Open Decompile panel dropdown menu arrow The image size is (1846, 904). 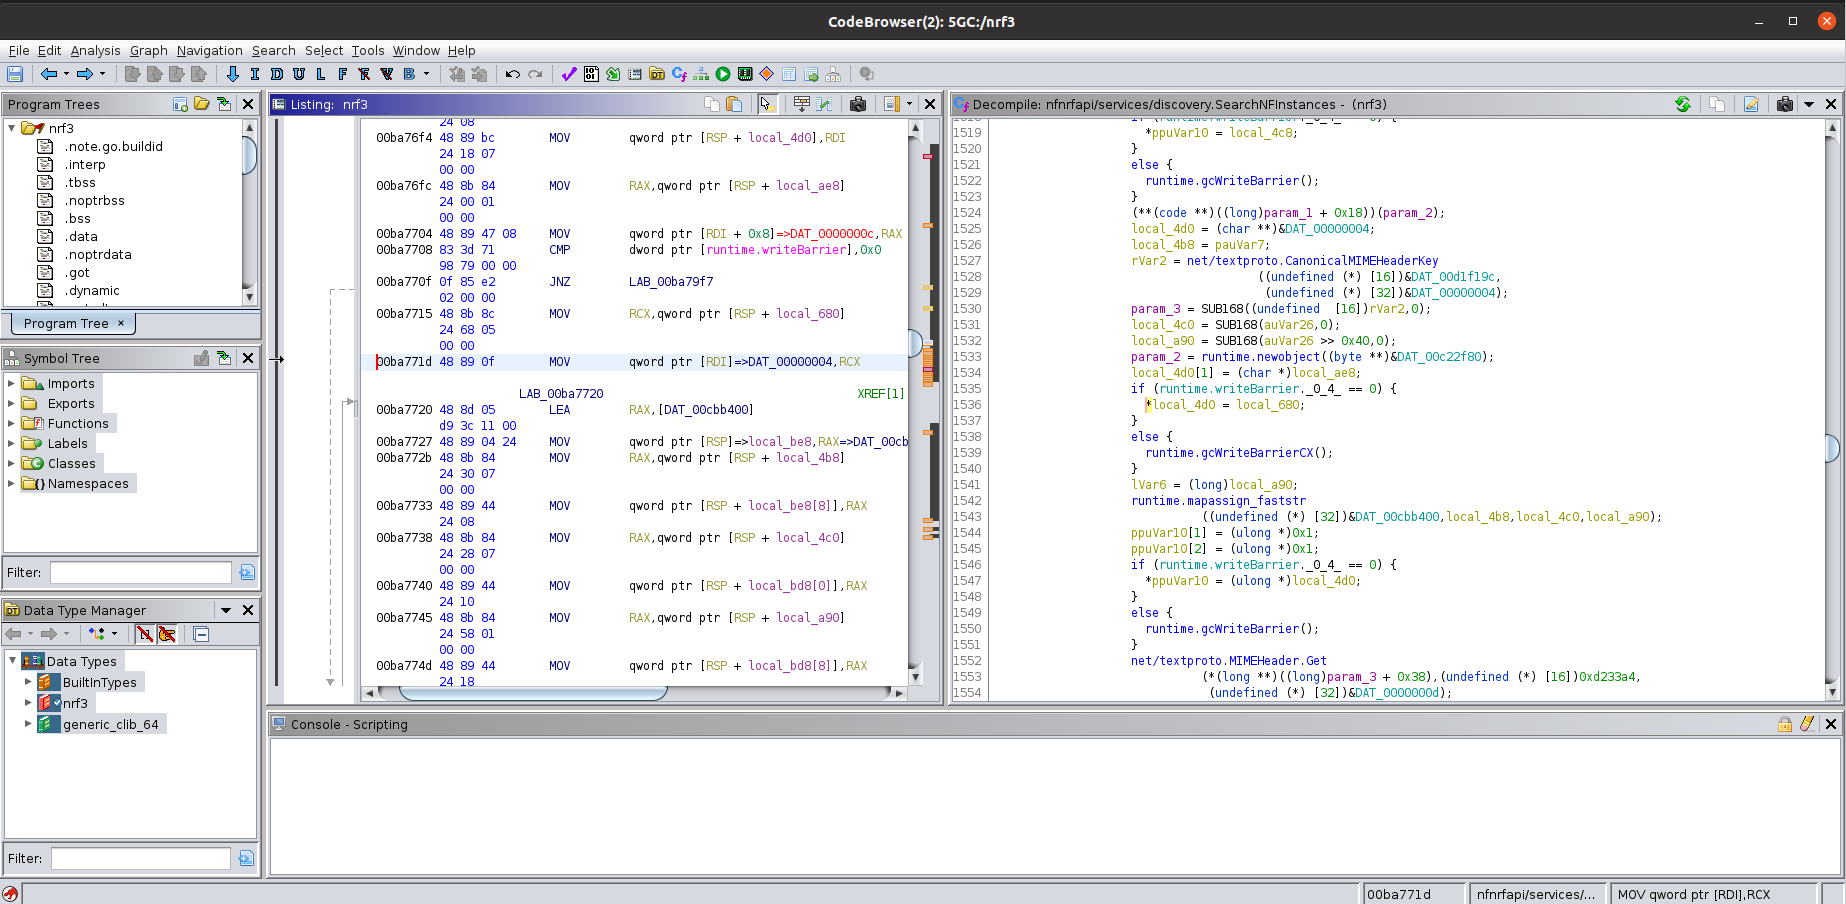tap(1809, 104)
